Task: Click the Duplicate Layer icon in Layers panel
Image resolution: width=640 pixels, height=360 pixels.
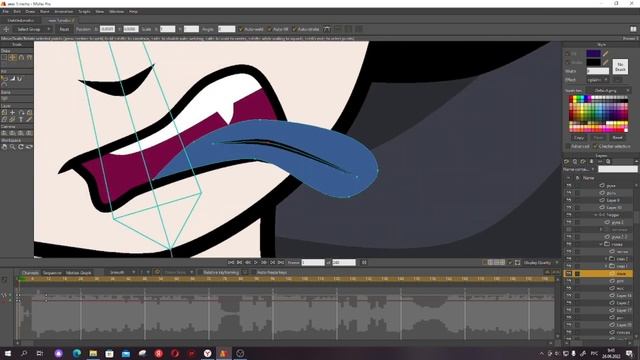Action: (x=575, y=162)
